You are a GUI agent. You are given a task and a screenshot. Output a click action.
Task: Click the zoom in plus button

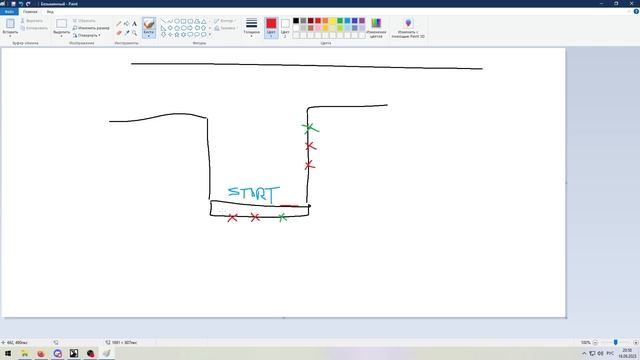coord(636,342)
